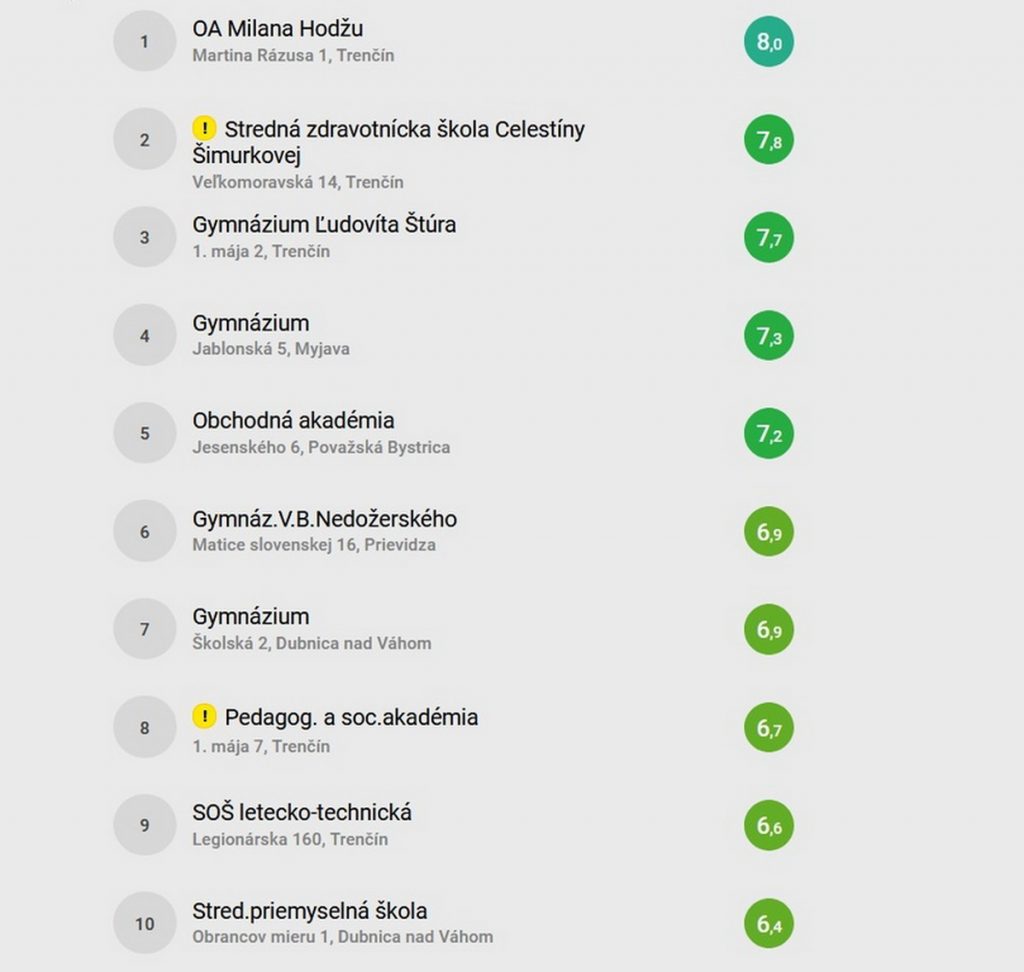Viewport: 1024px width, 972px height.
Task: Click the 8,0 score badge for OA Milana Hodžu
Action: [769, 42]
